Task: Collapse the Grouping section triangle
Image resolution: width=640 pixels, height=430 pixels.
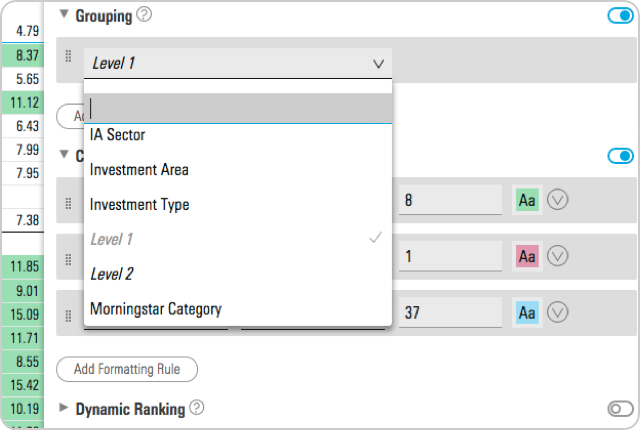Action: 64,15
